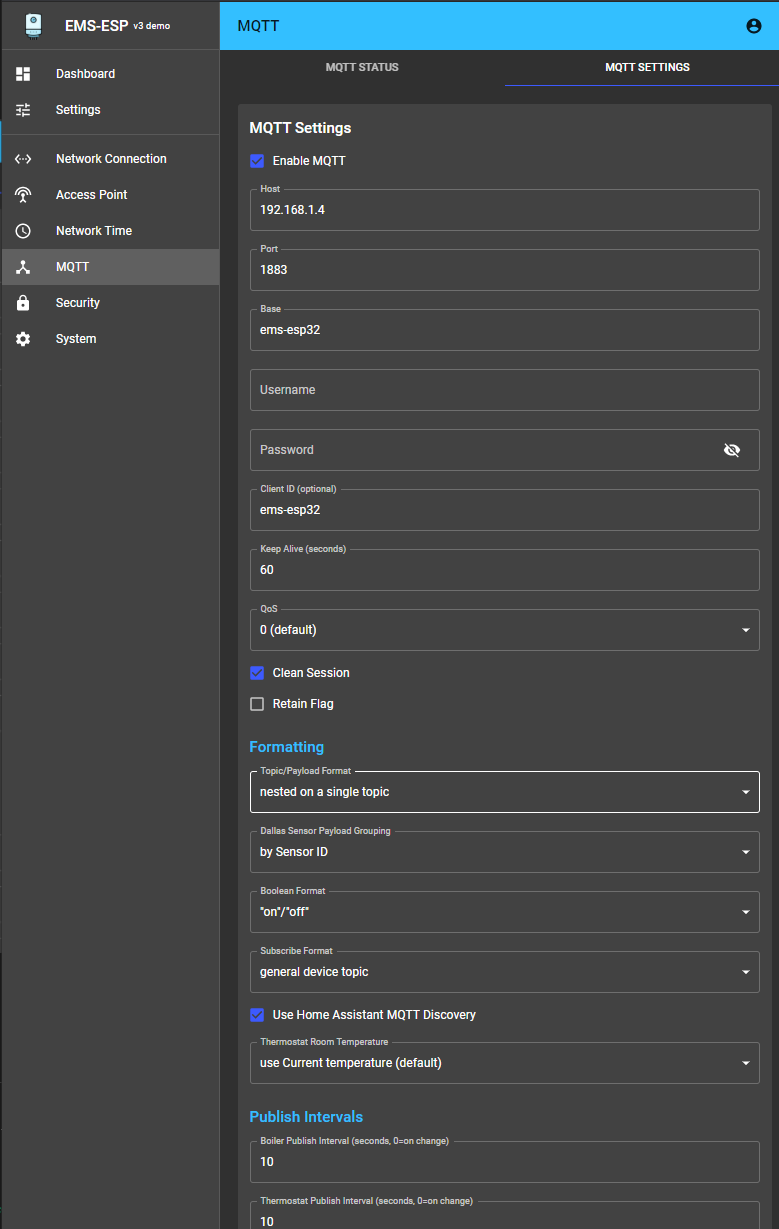Image resolution: width=779 pixels, height=1229 pixels.
Task: Click the Access Point antenna icon
Action: 23,195
